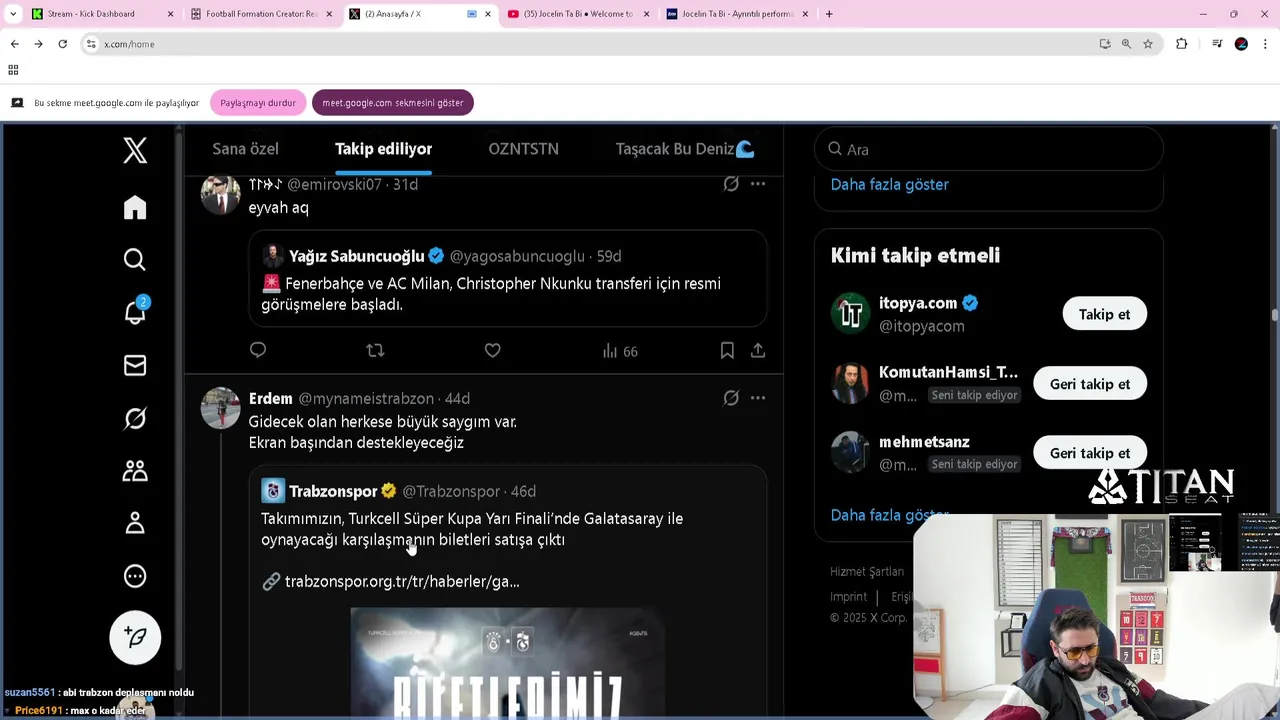Share the emirovski07 post
The image size is (1280, 720).
[x=758, y=350]
